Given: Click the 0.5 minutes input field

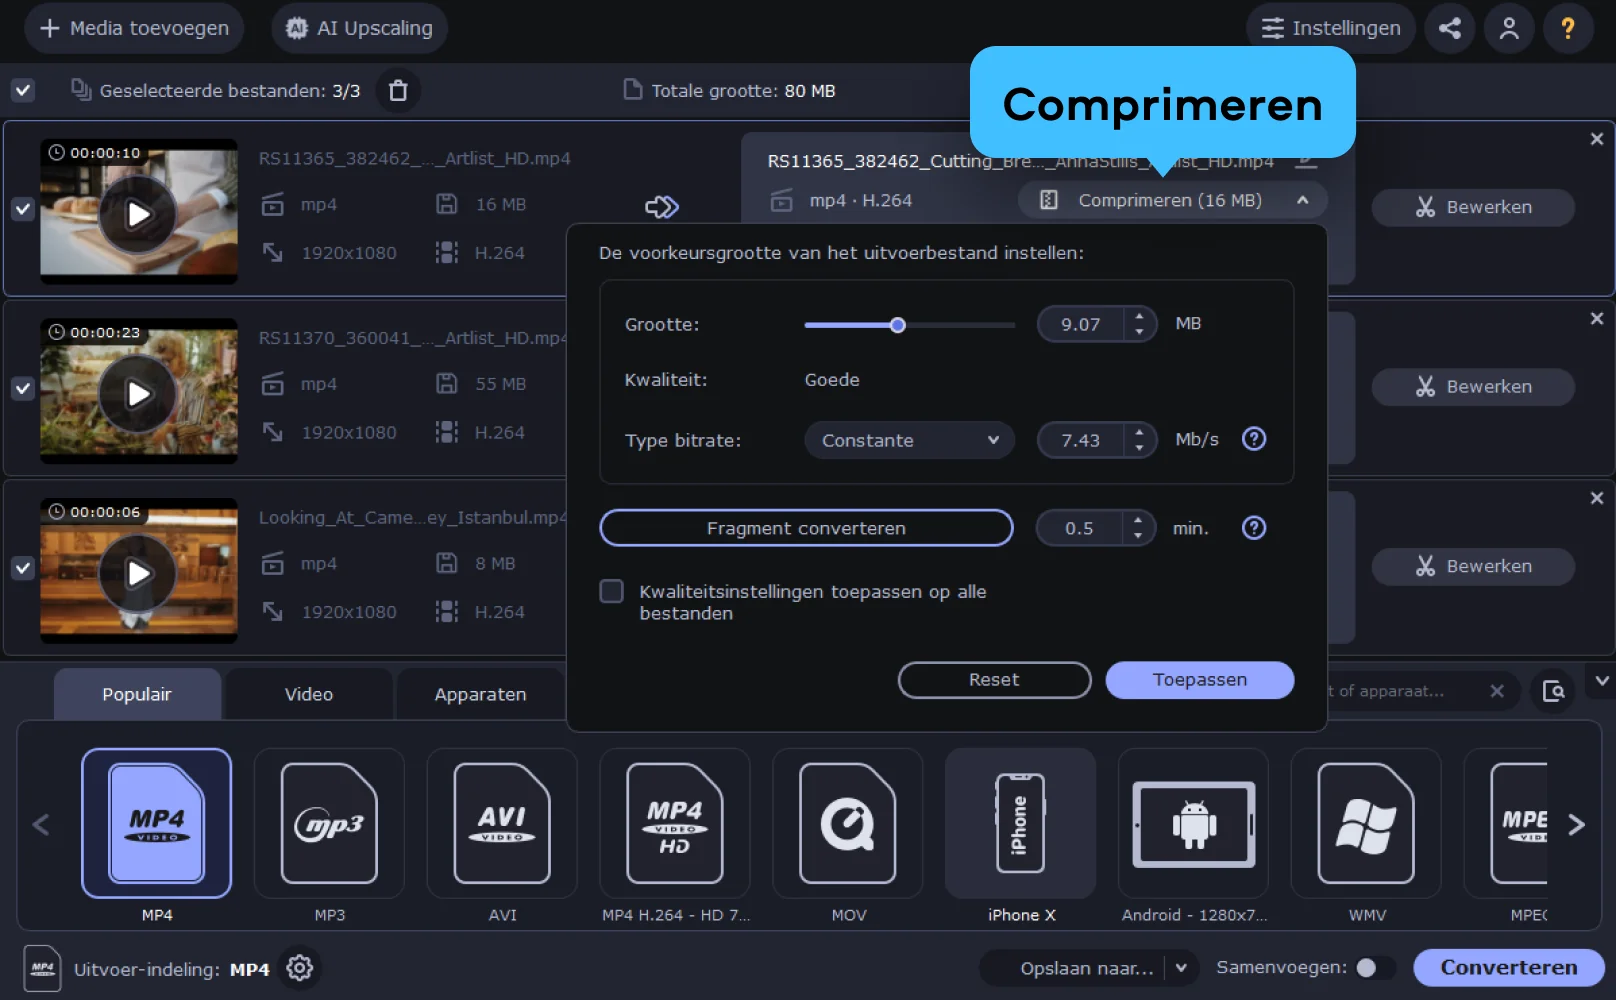Looking at the screenshot, I should point(1079,528).
